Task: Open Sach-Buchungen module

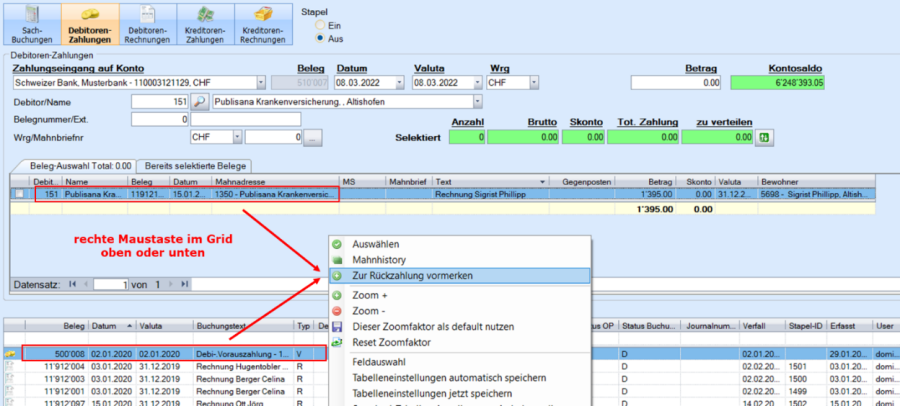Action: pyautogui.click(x=32, y=24)
